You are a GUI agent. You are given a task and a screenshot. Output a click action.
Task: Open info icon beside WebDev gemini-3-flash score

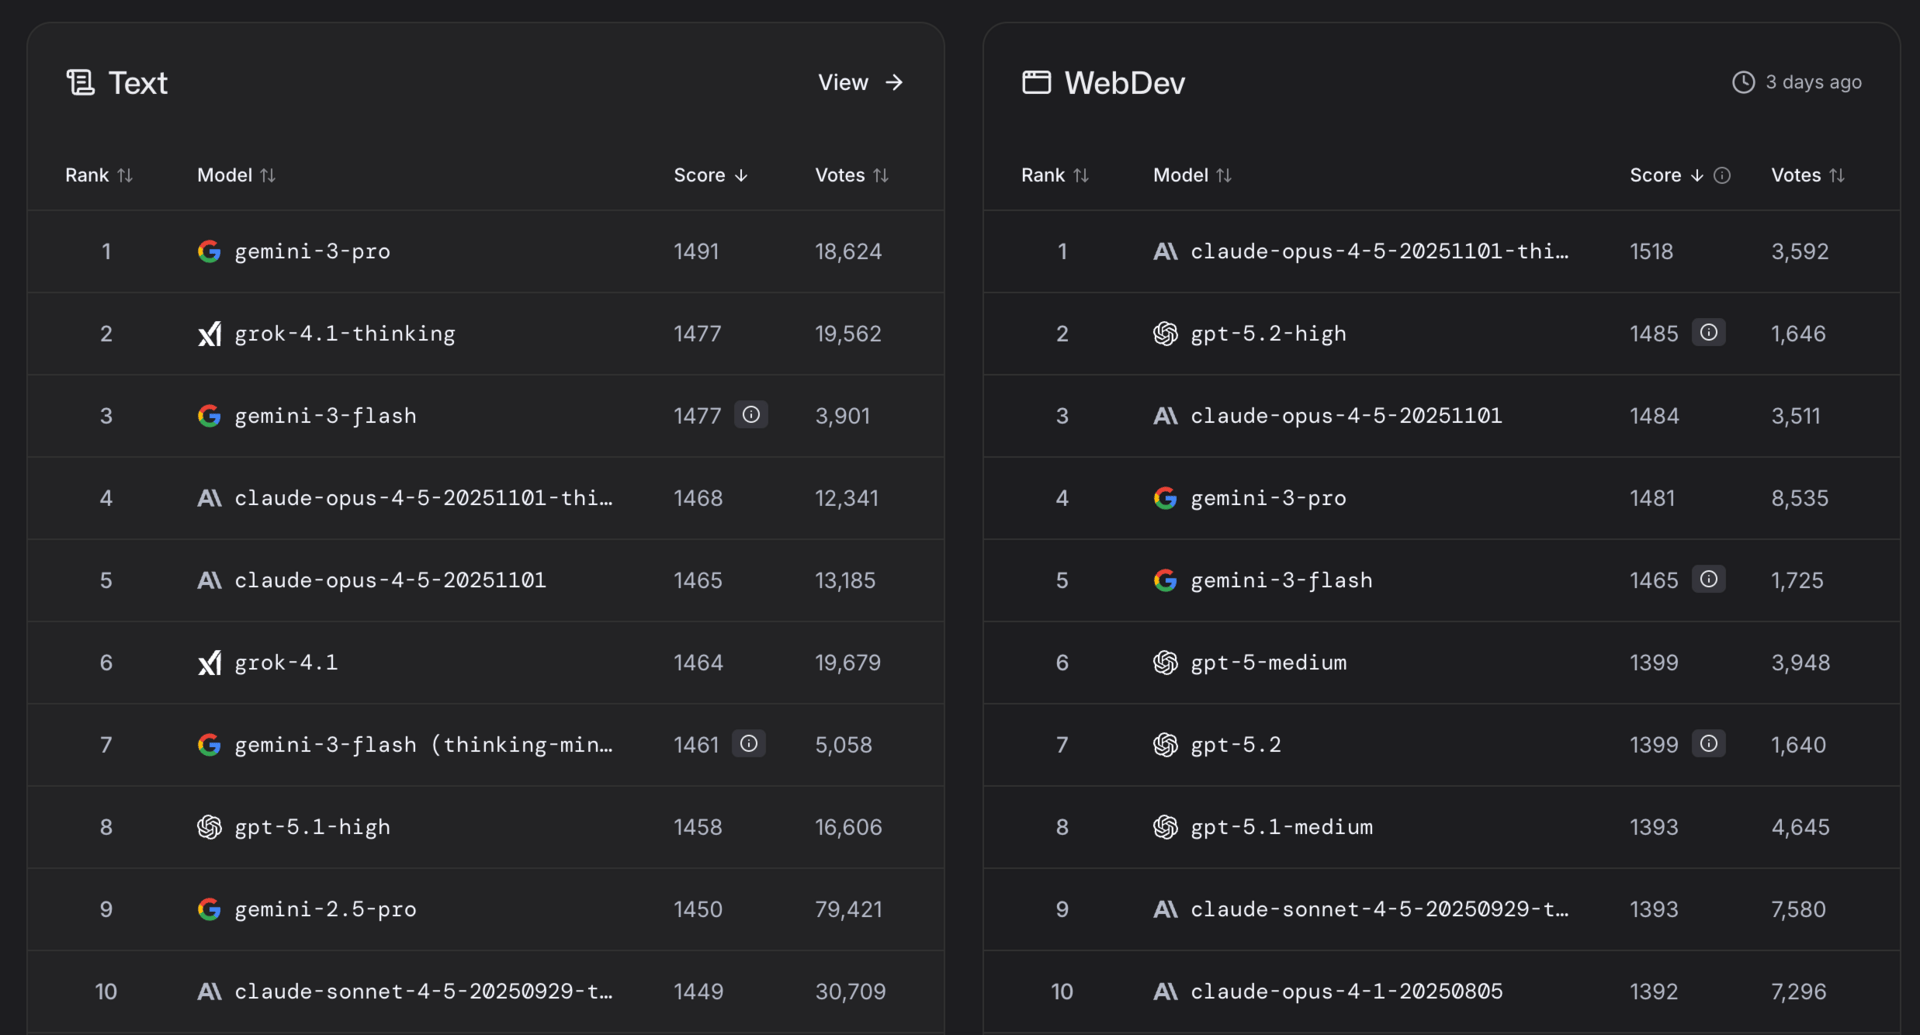tap(1709, 580)
